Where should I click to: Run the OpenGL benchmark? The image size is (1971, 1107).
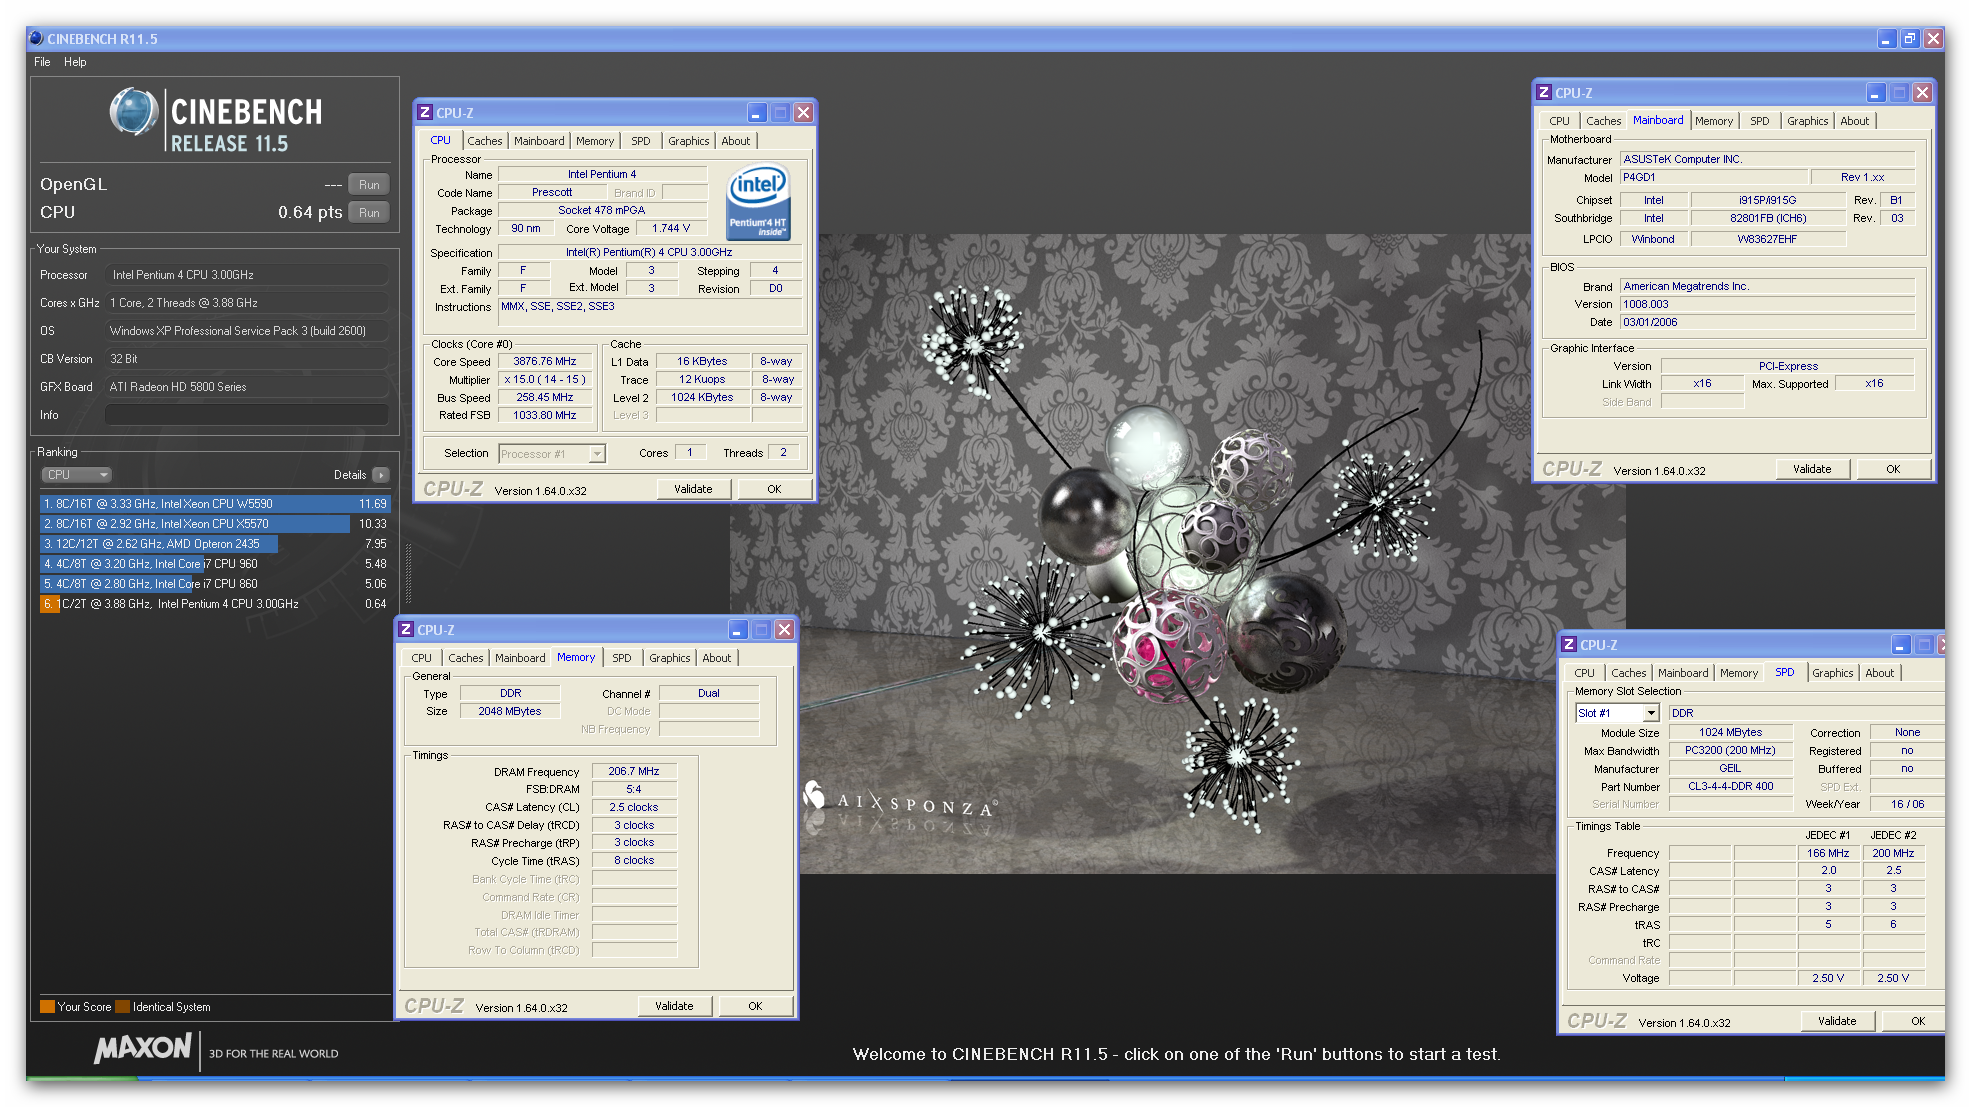[x=369, y=185]
